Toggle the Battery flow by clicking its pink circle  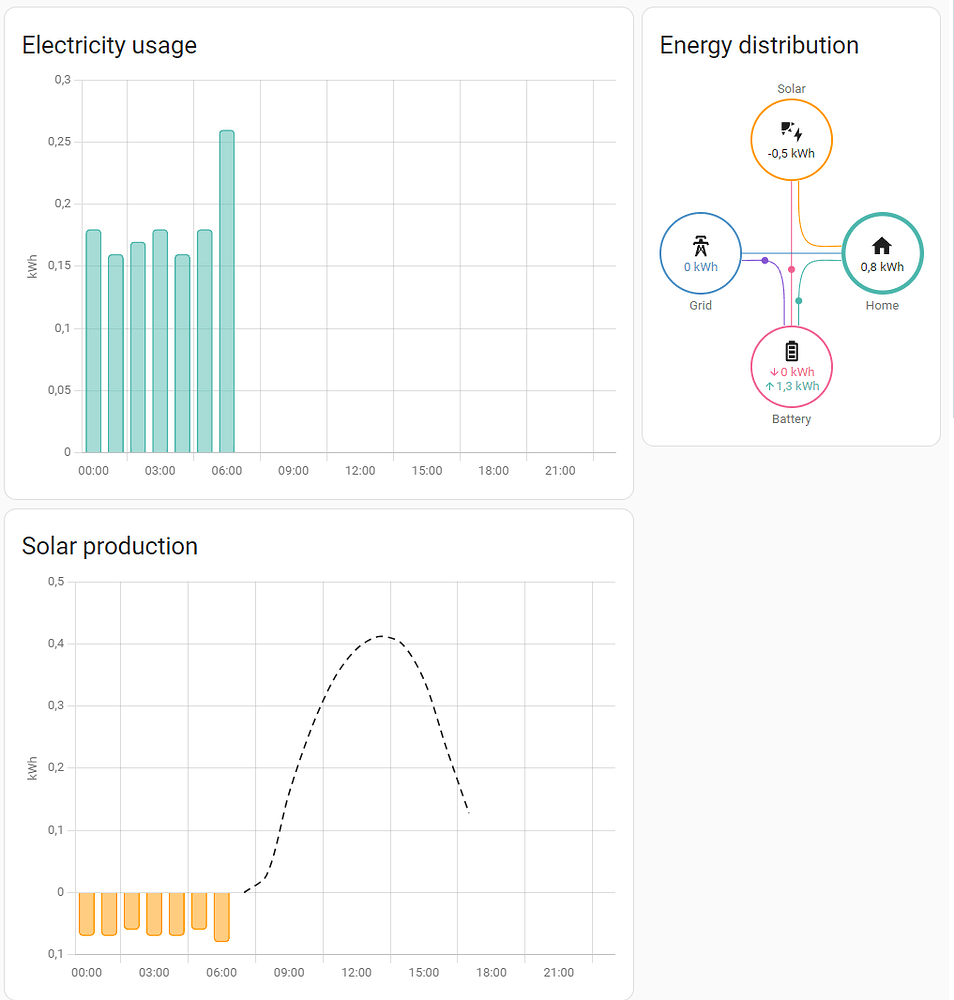791,367
